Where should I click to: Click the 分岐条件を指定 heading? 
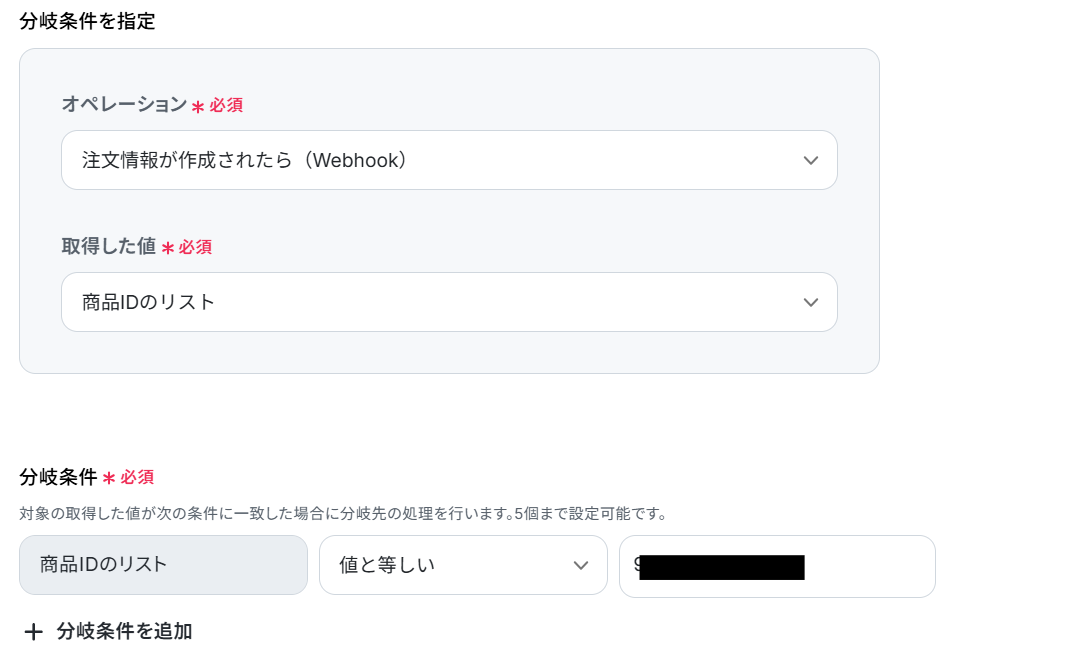coord(88,21)
